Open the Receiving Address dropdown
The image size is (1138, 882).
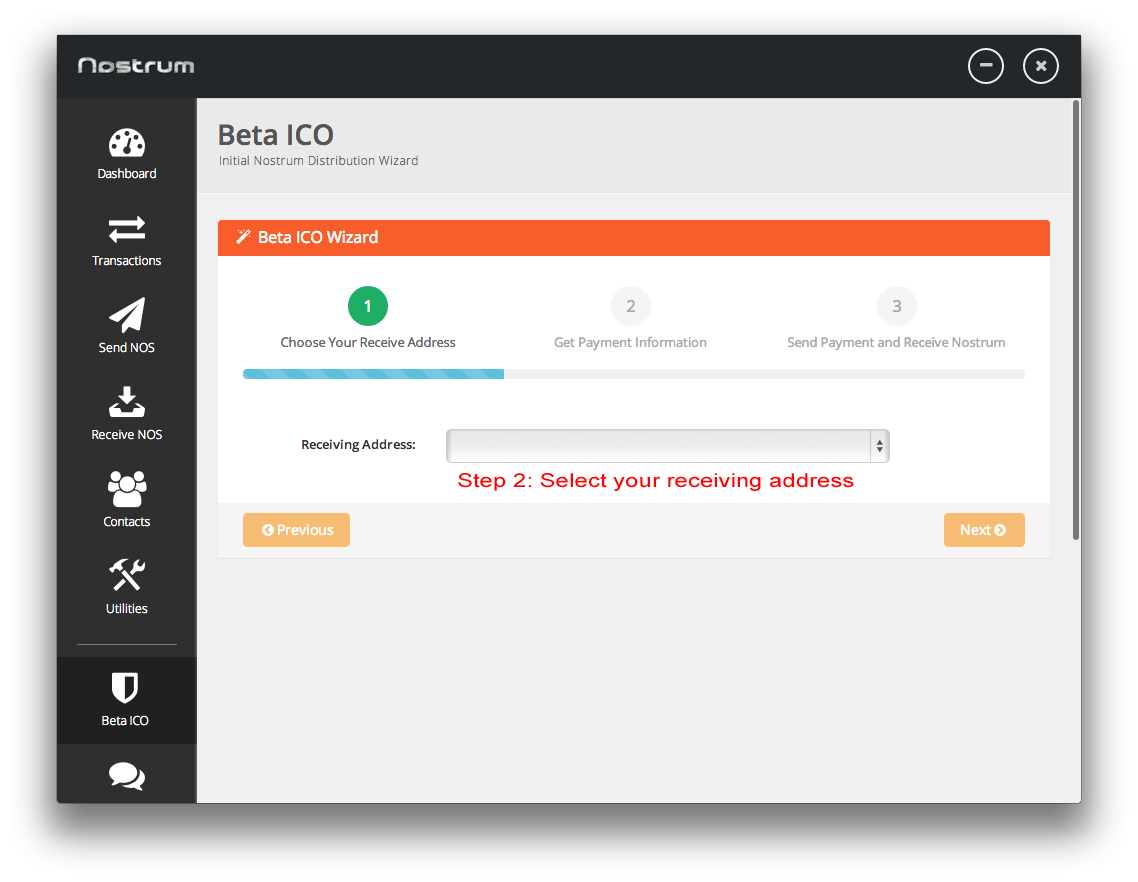[668, 446]
